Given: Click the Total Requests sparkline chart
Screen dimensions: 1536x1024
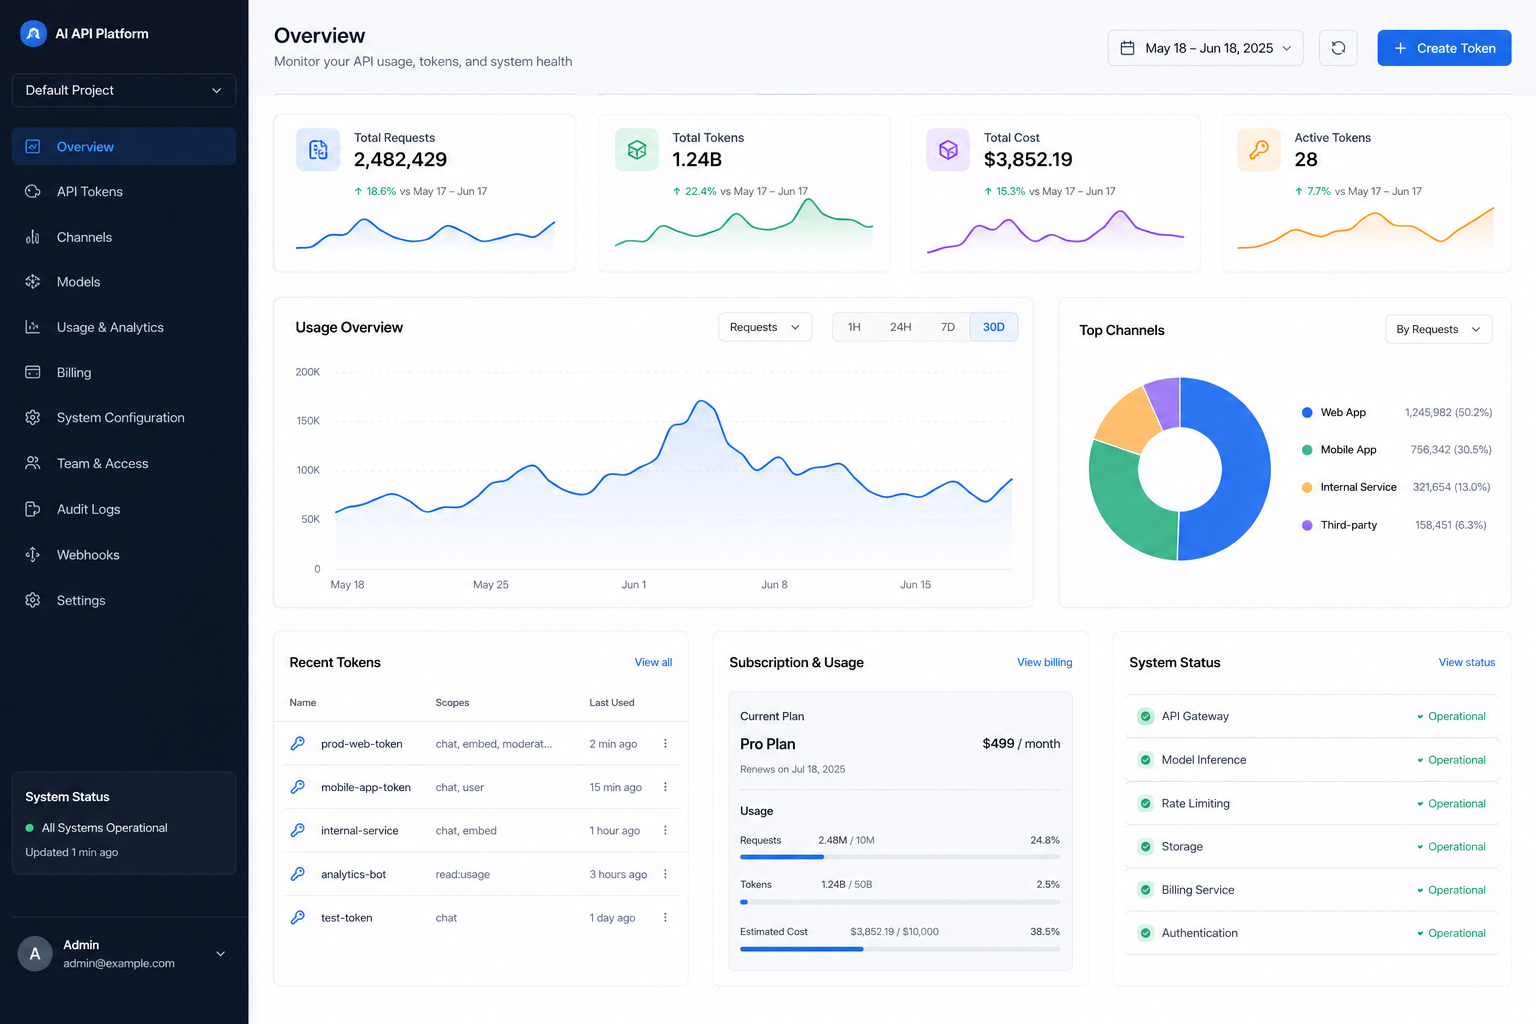Looking at the screenshot, I should coord(425,233).
